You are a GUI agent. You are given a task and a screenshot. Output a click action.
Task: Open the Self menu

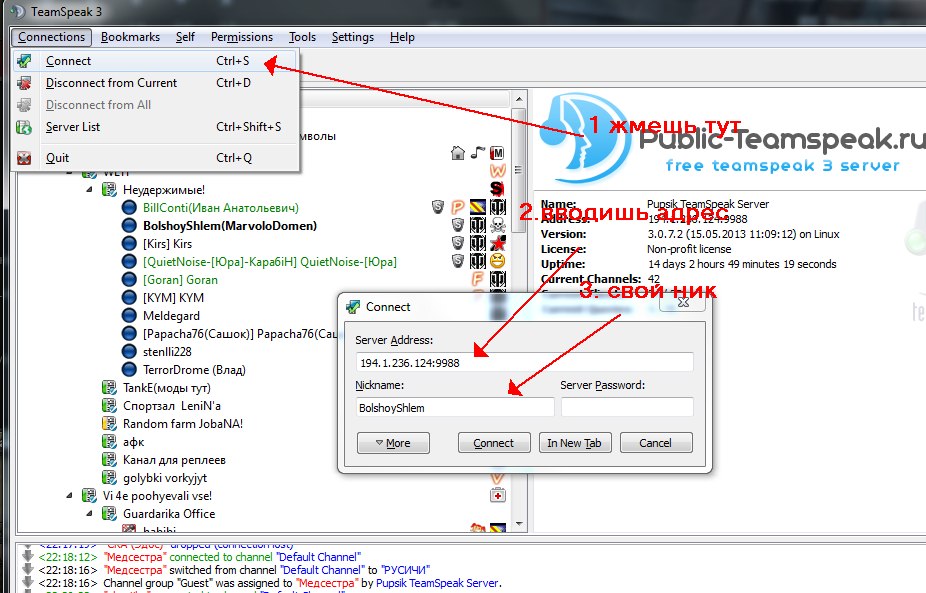tap(185, 37)
